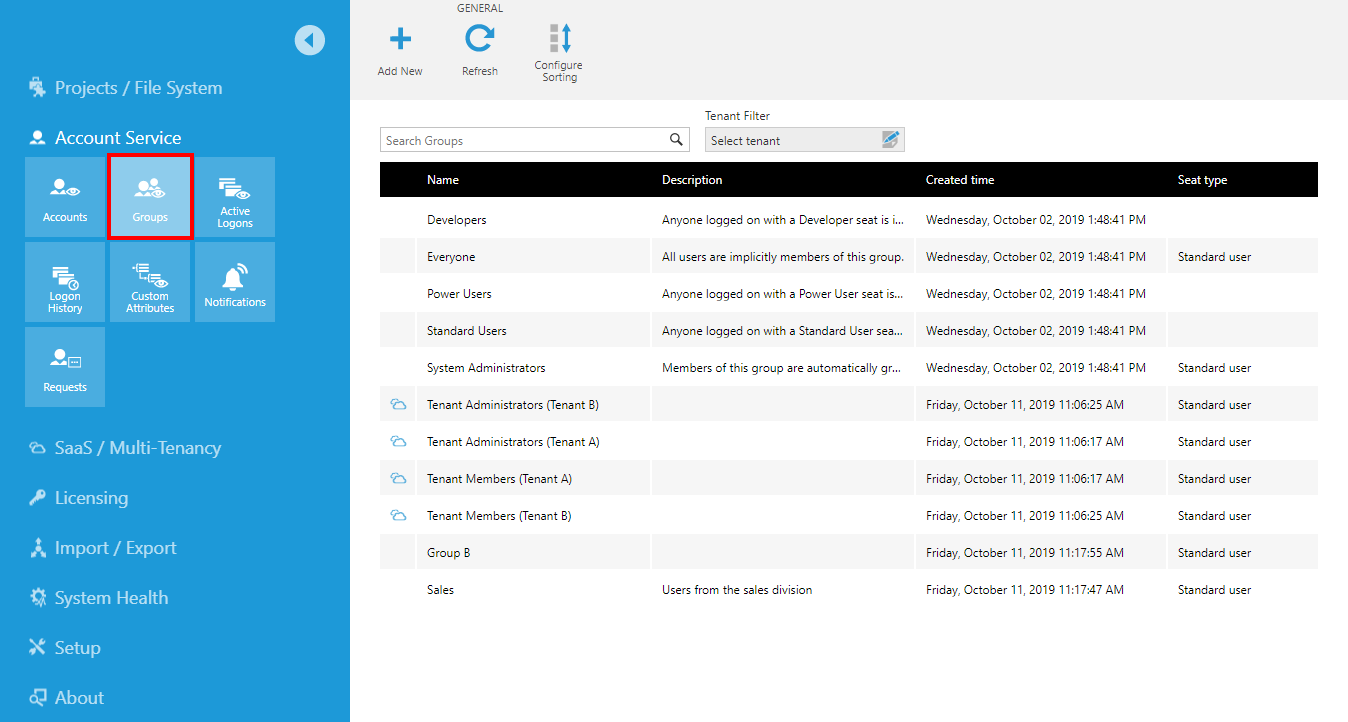
Task: Click the System Administrators description cell
Action: 783,368
